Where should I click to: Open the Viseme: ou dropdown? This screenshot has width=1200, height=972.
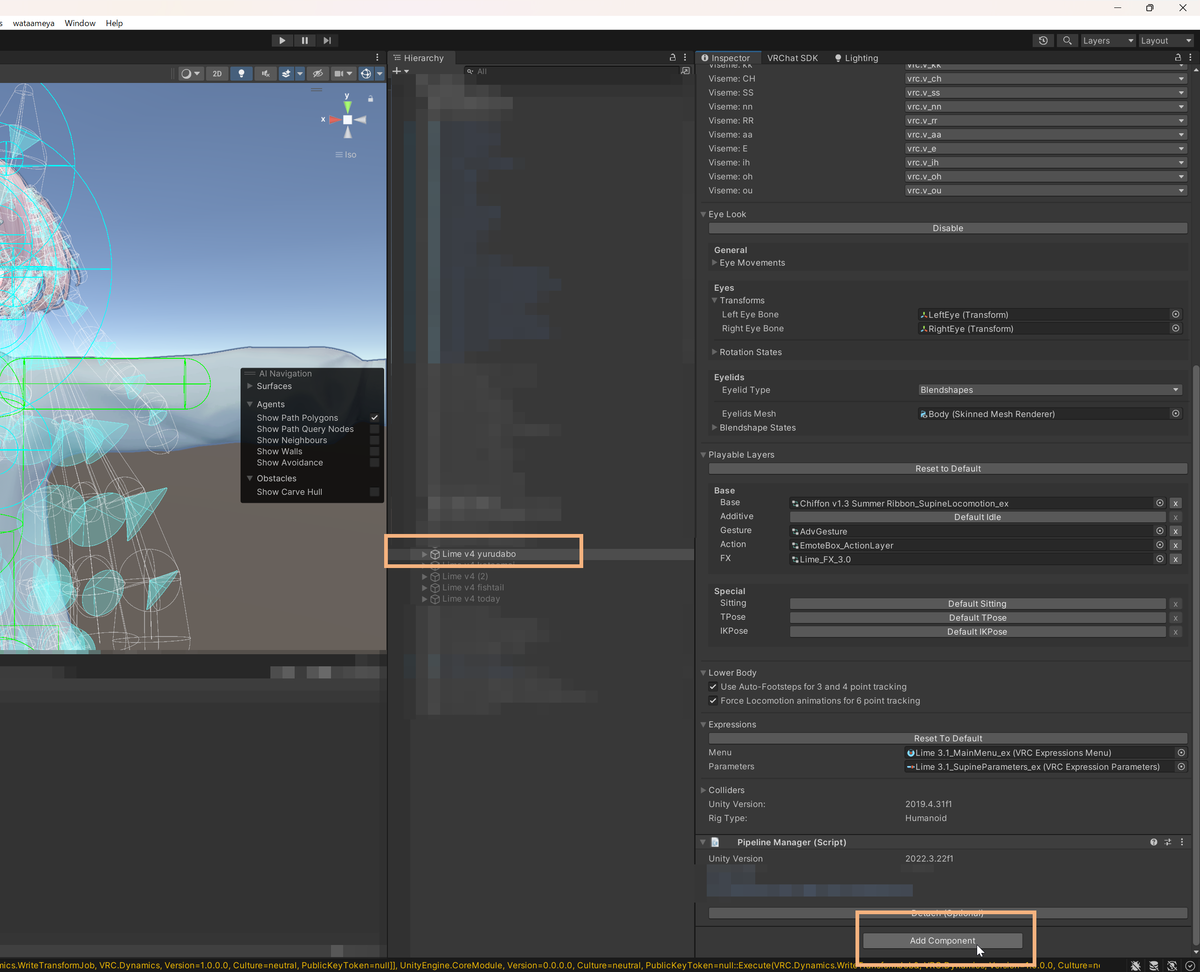(1046, 190)
